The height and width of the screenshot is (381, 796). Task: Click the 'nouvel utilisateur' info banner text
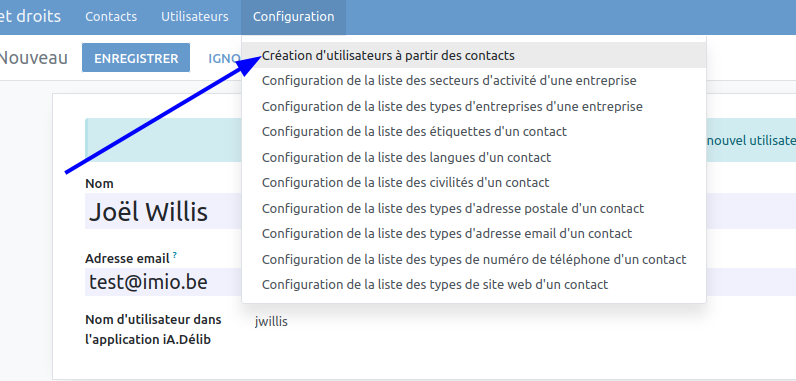[x=751, y=141]
